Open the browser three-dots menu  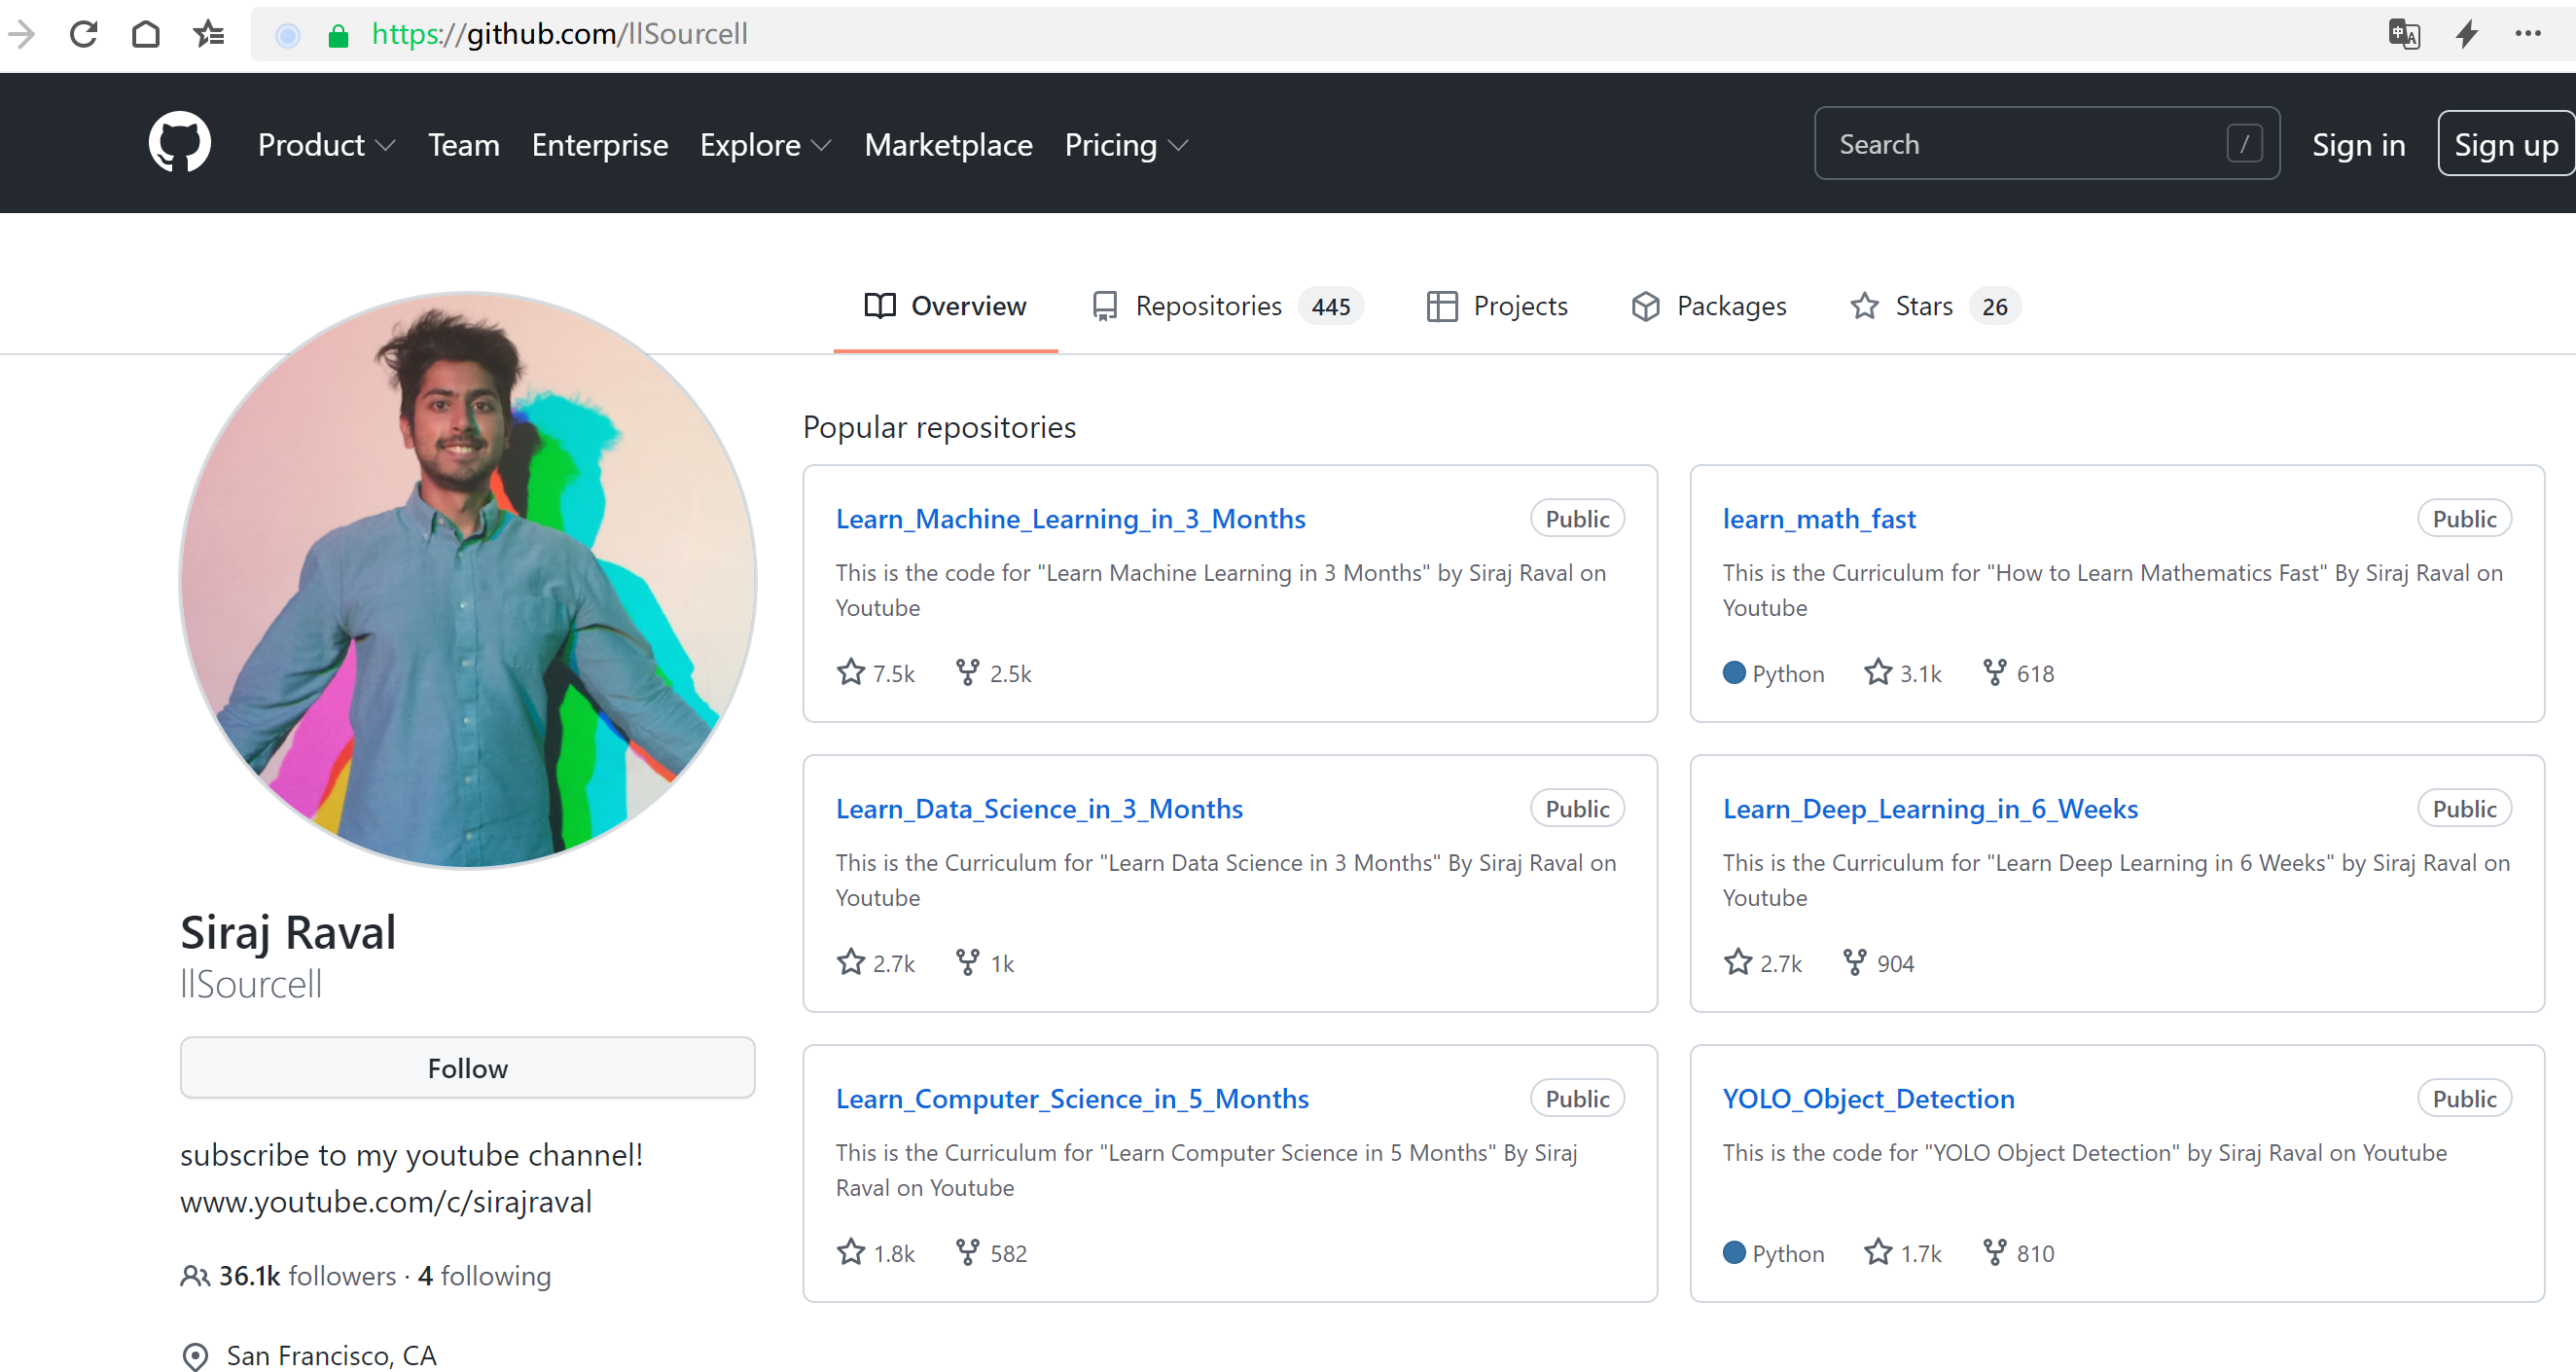click(x=2528, y=34)
